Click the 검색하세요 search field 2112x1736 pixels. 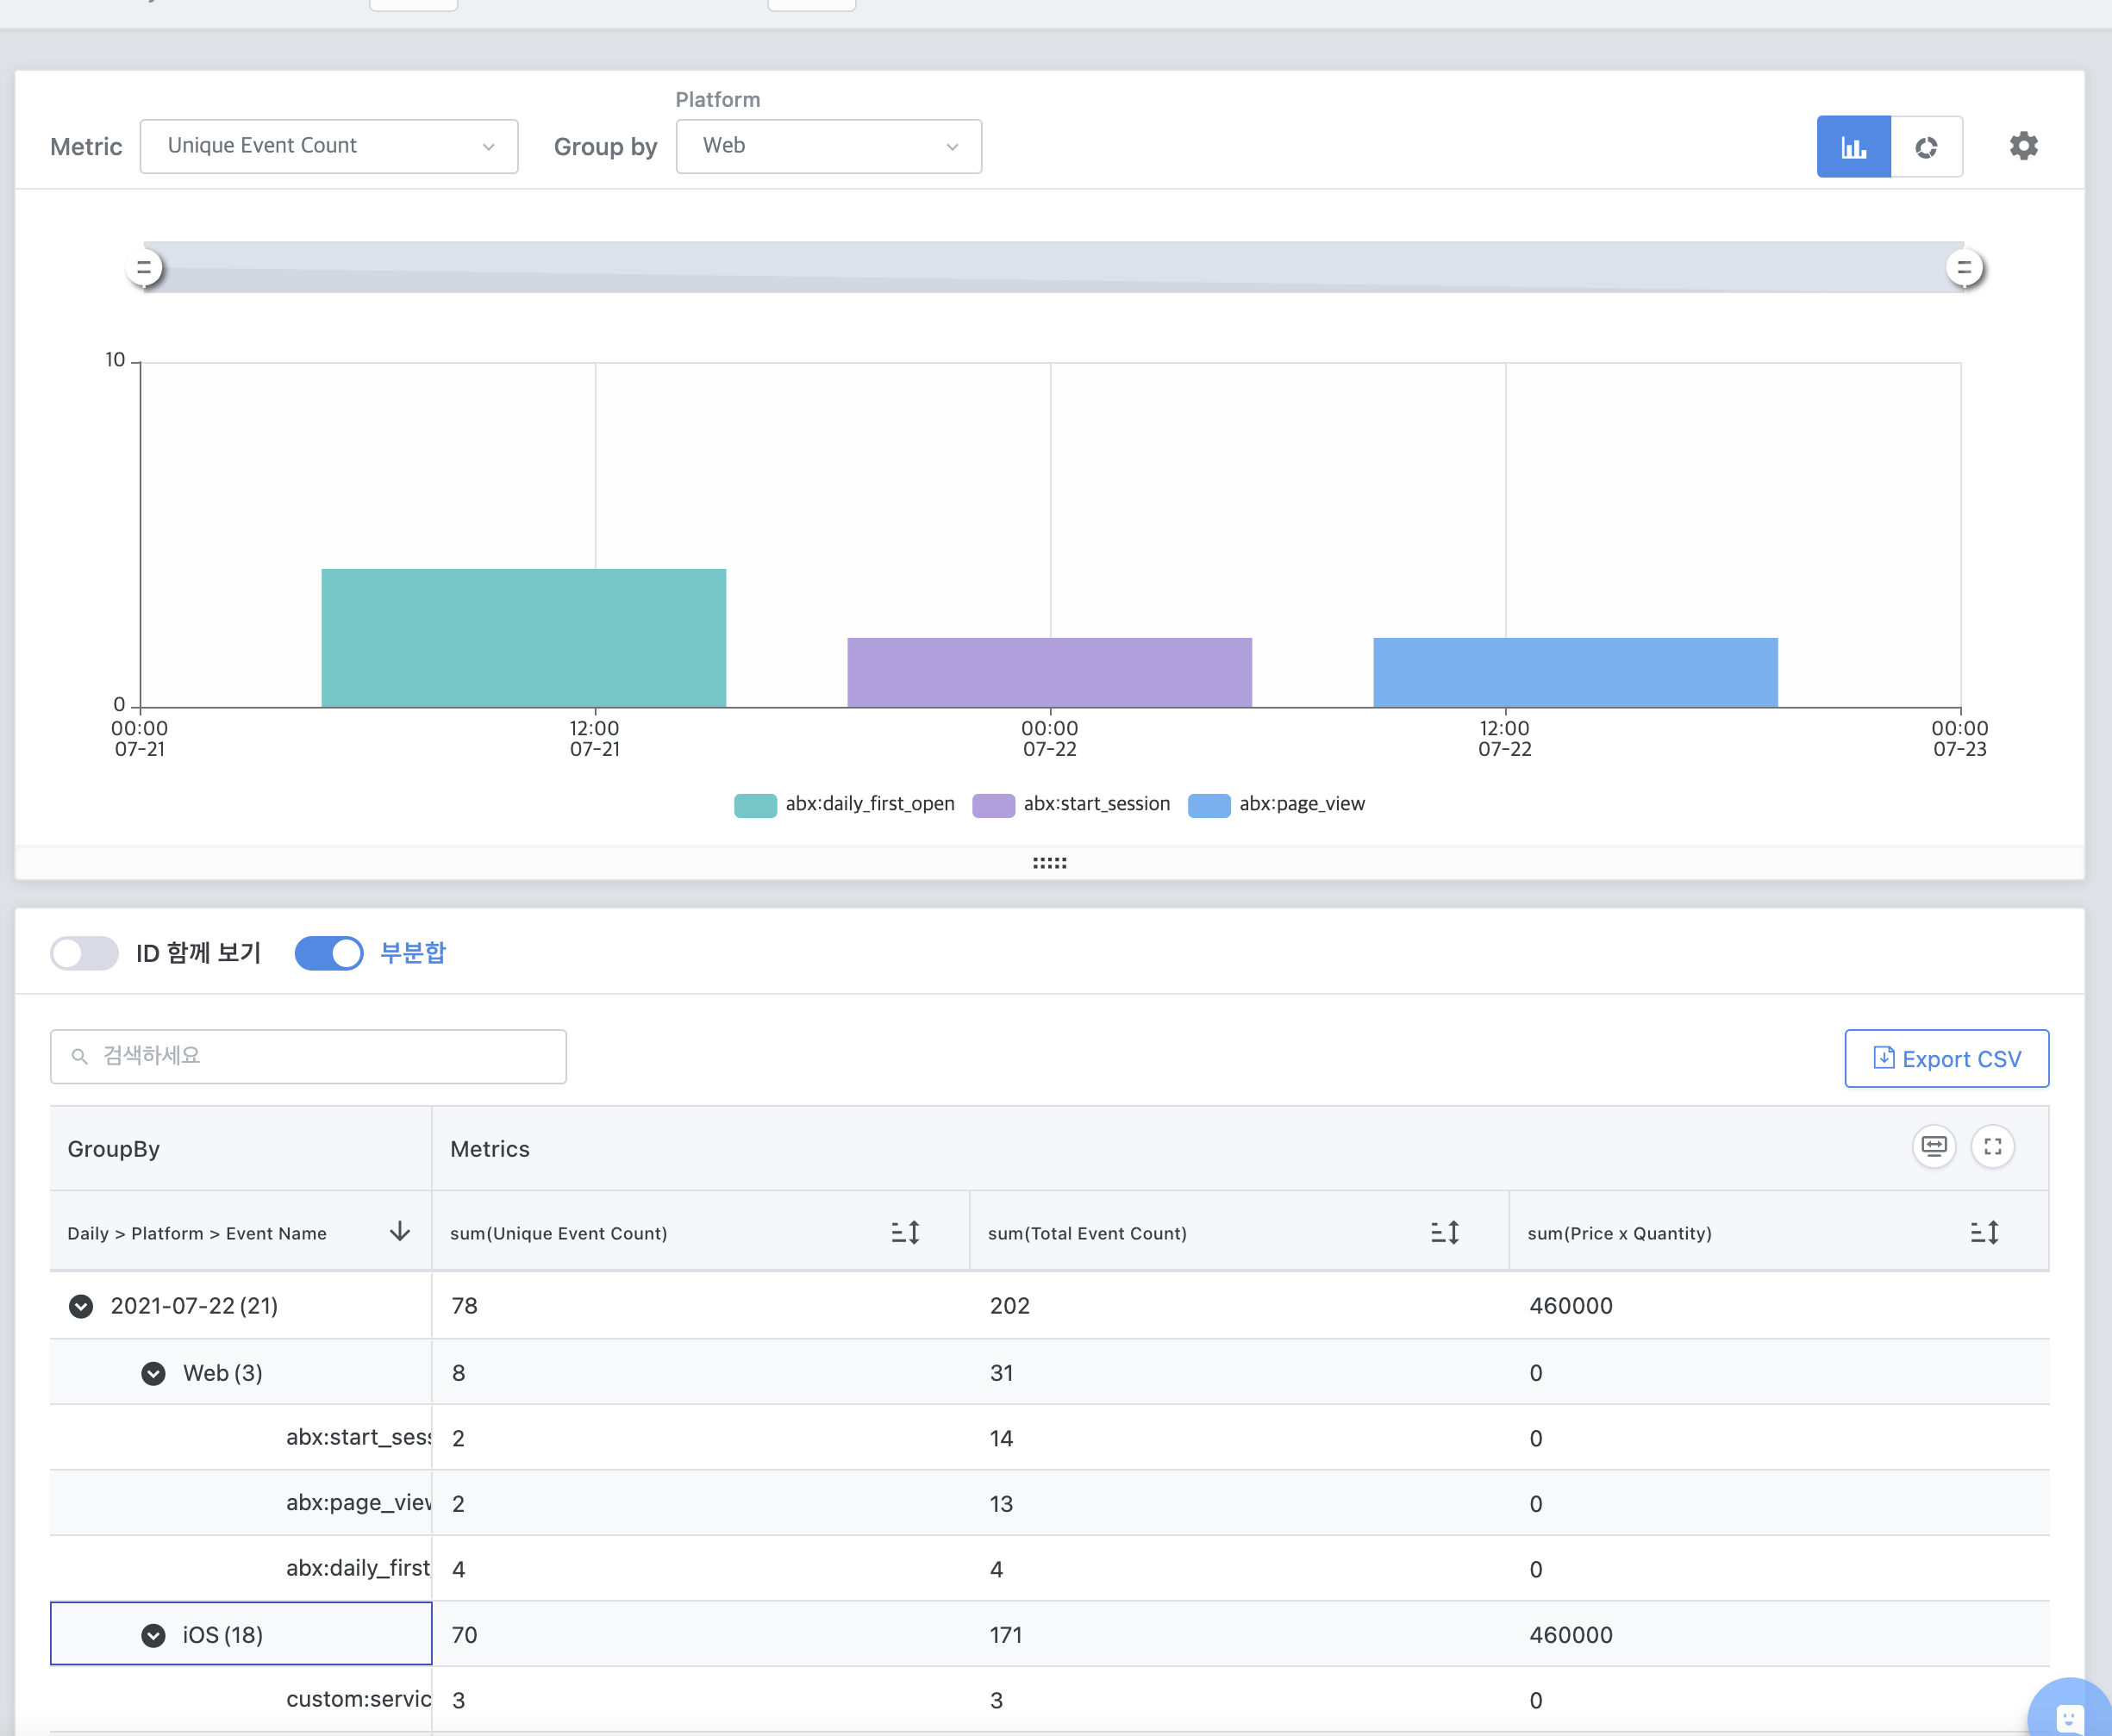tap(308, 1056)
